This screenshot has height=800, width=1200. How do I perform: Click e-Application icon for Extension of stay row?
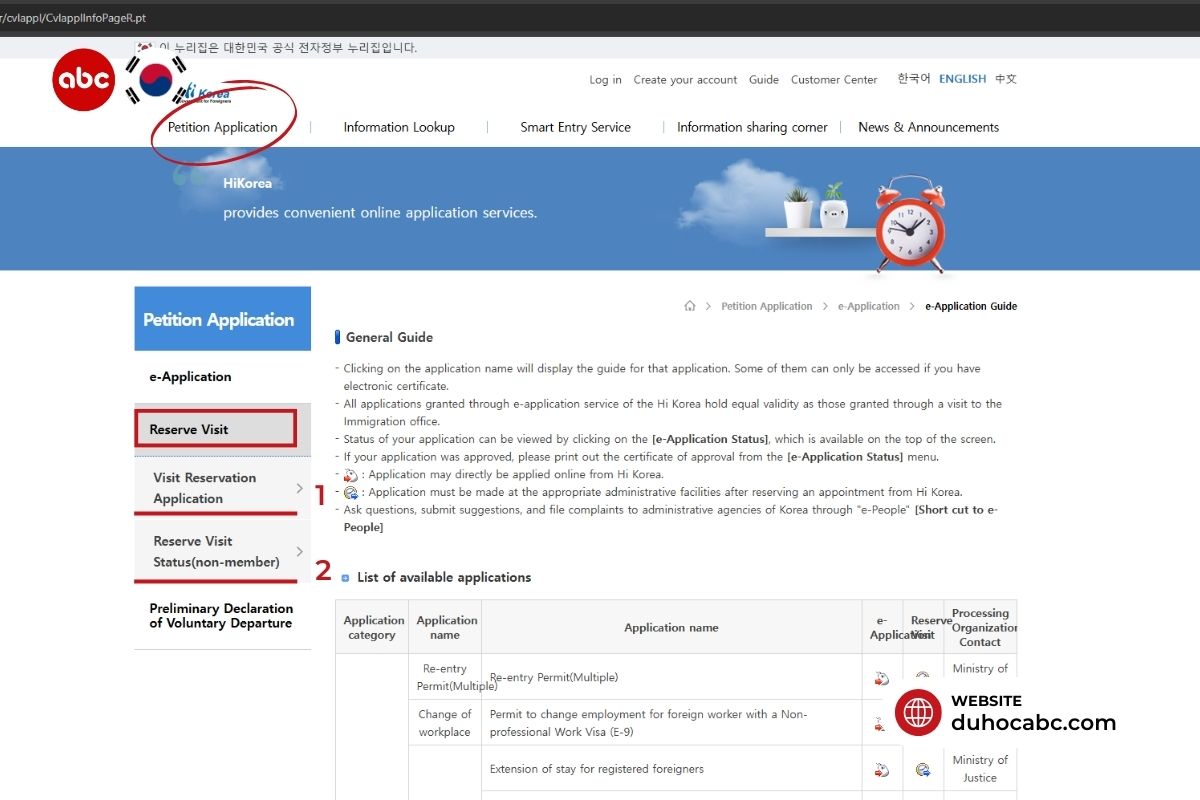click(x=882, y=769)
